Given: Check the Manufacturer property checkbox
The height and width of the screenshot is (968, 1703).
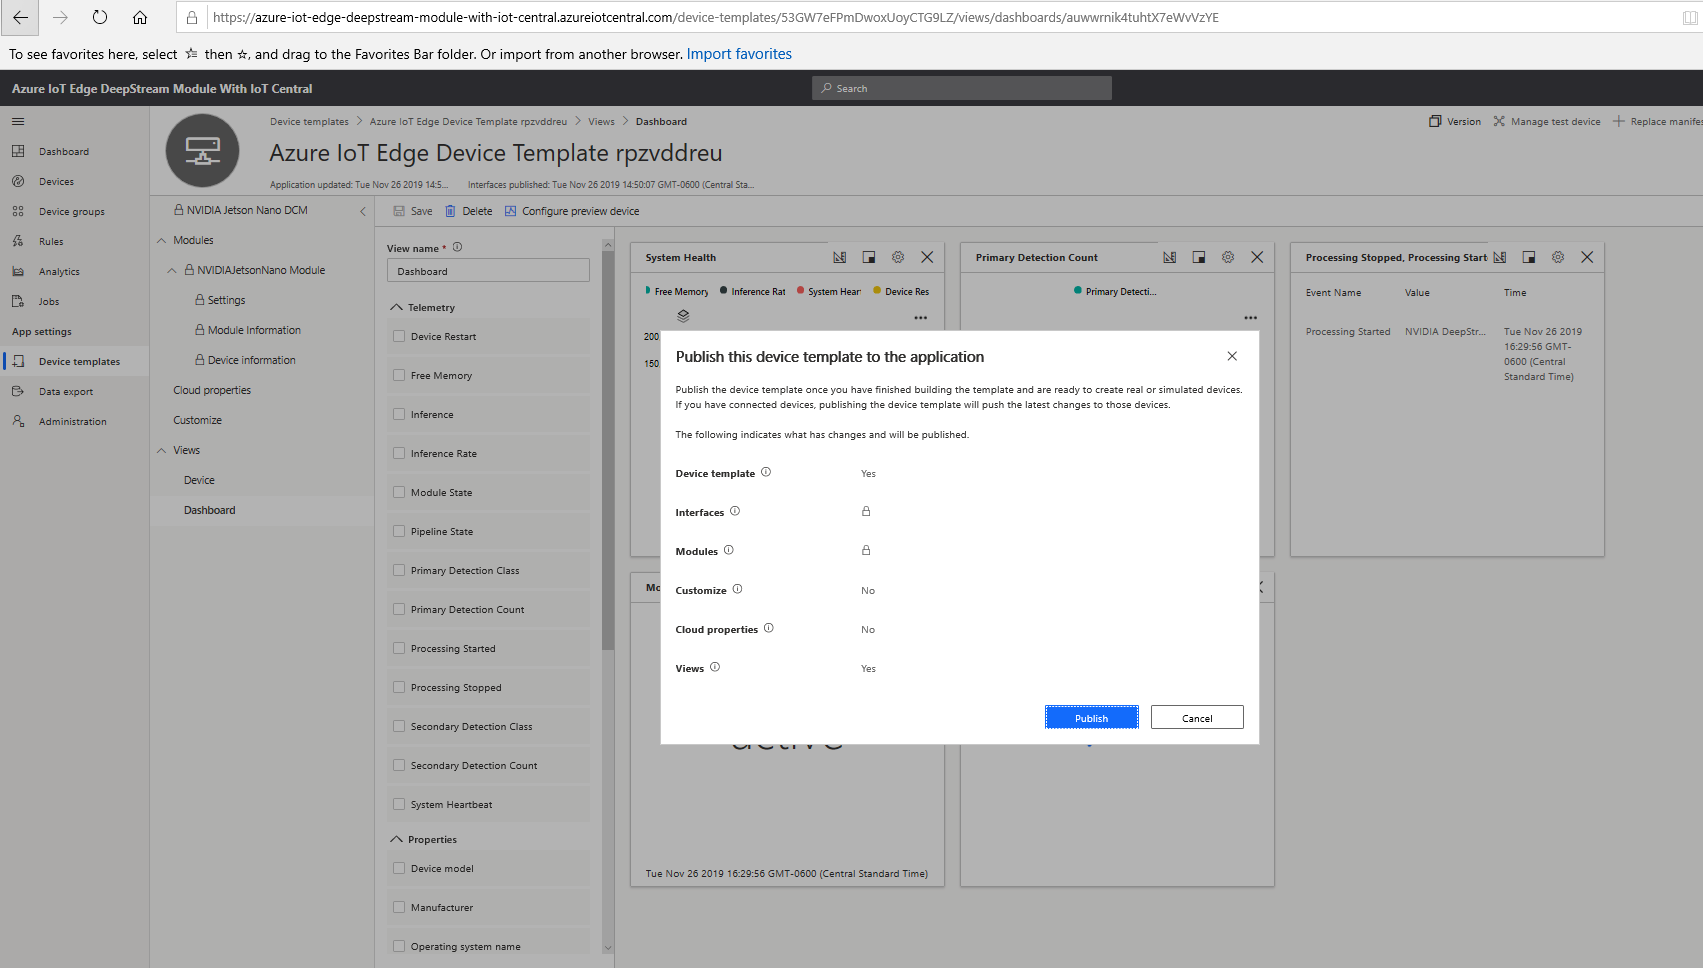Looking at the screenshot, I should [x=400, y=907].
